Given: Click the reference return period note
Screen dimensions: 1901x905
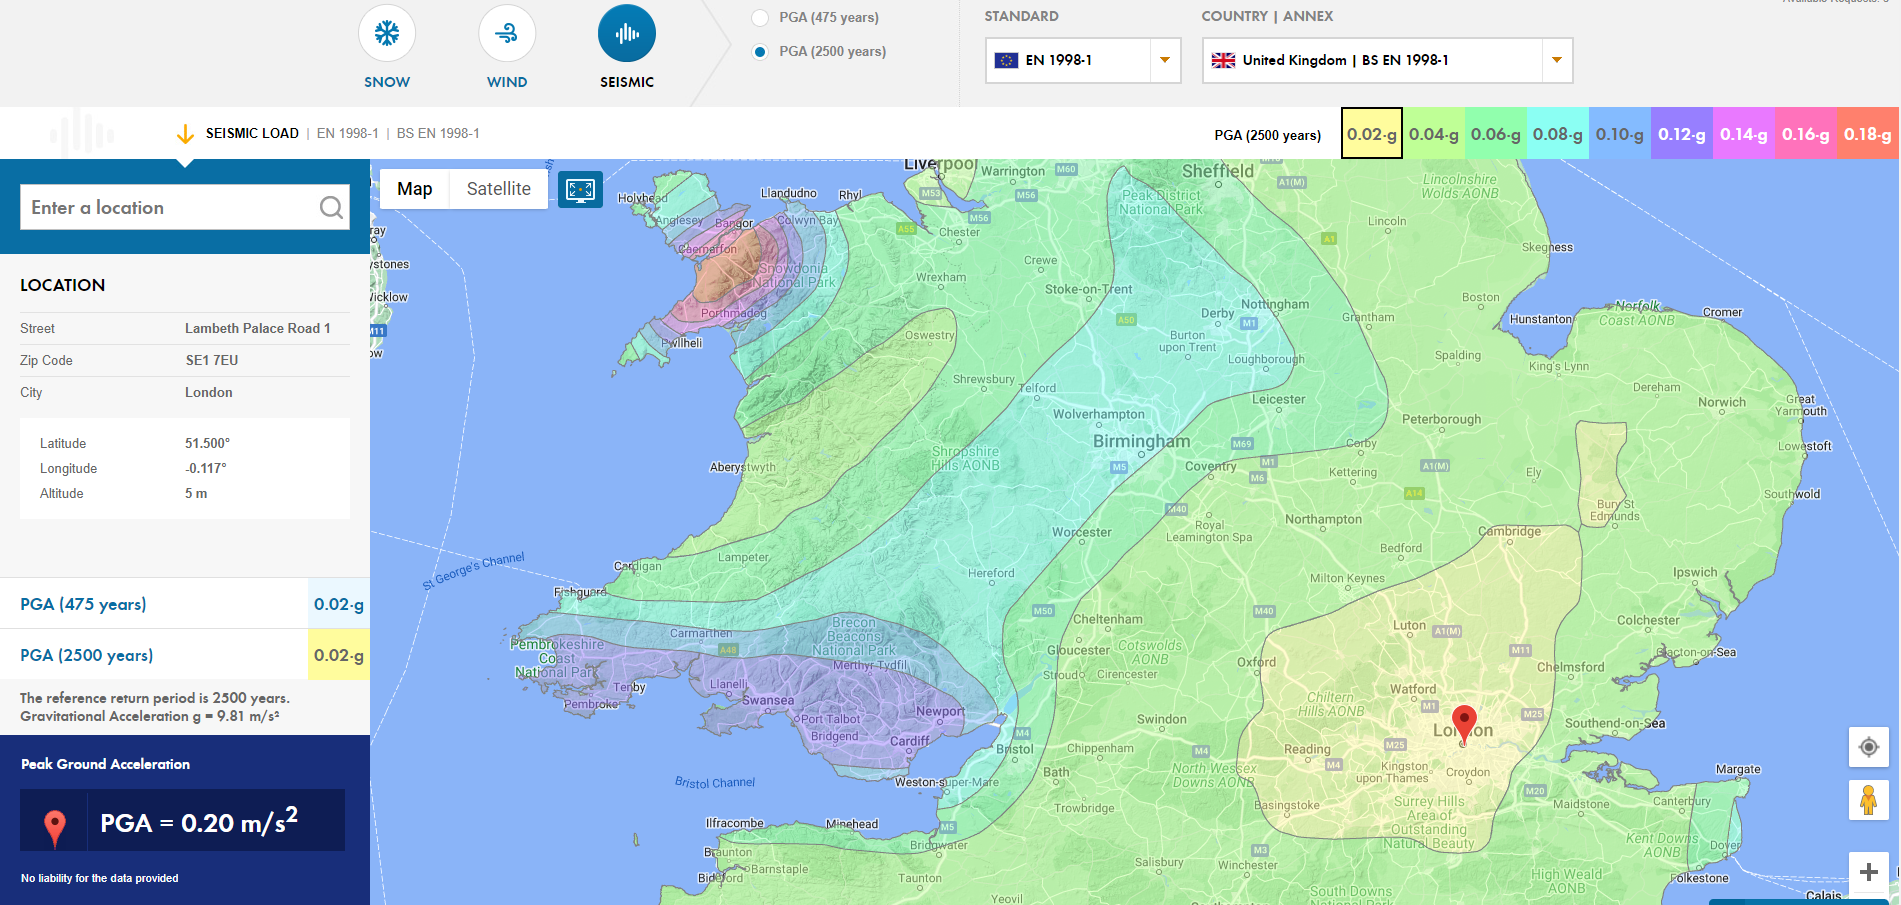Looking at the screenshot, I should tap(155, 698).
